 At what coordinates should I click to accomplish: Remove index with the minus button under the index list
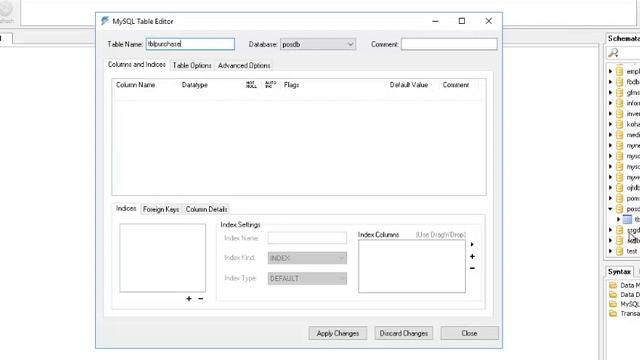pos(201,299)
